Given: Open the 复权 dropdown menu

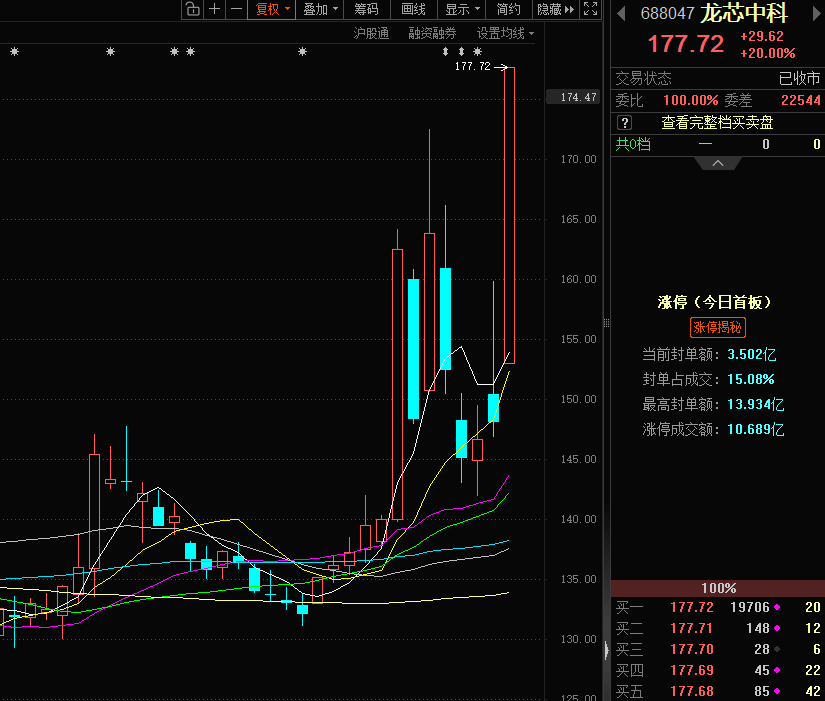Looking at the screenshot, I should click(272, 9).
